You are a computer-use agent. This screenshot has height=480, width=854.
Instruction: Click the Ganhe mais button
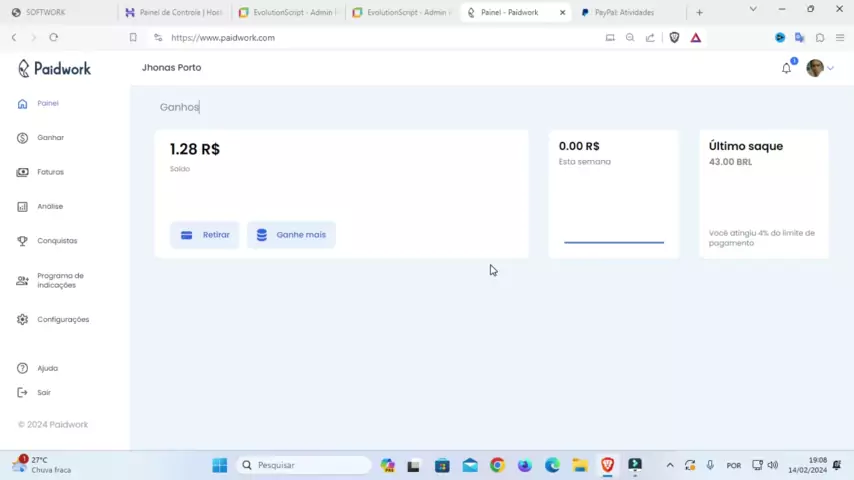pos(291,235)
